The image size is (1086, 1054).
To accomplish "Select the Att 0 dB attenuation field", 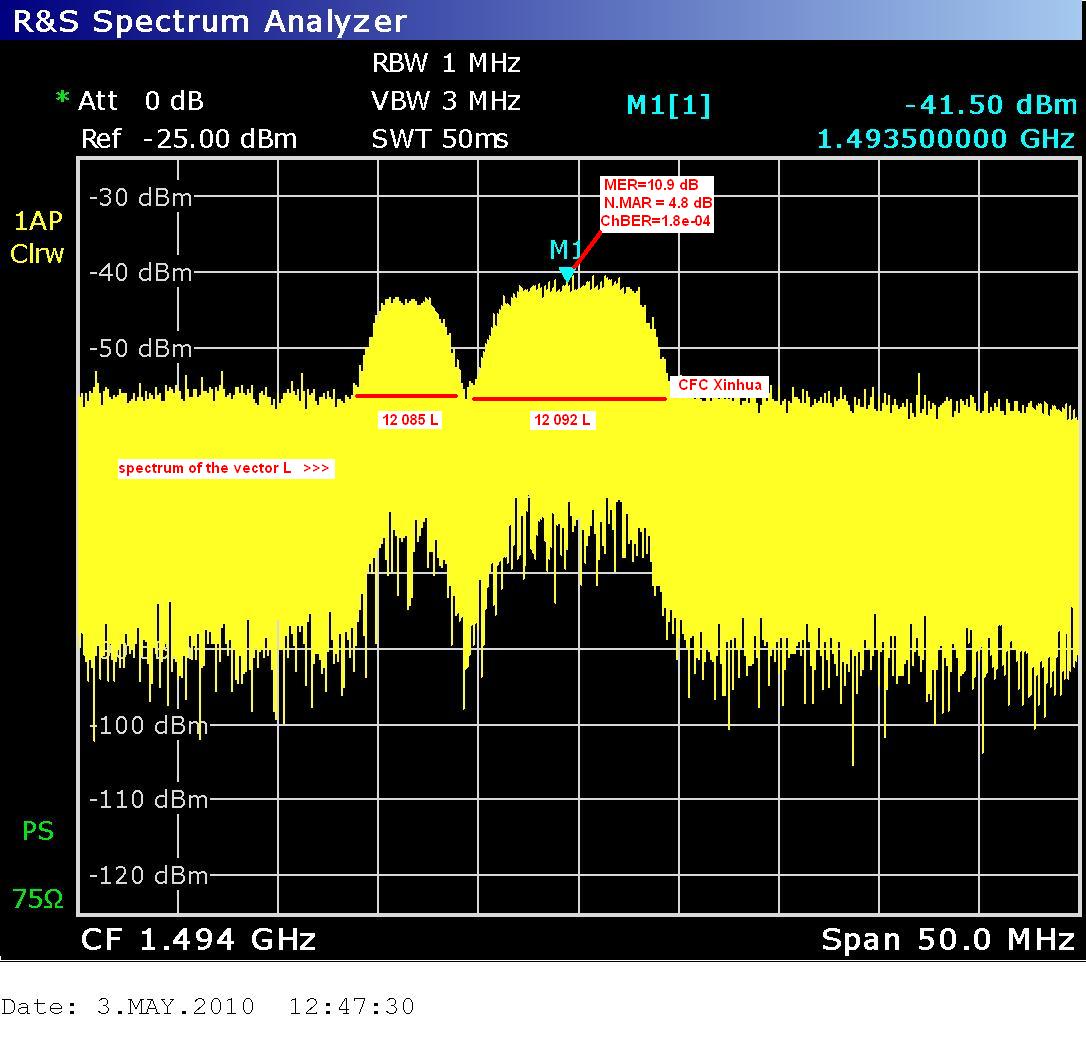I will [x=140, y=101].
